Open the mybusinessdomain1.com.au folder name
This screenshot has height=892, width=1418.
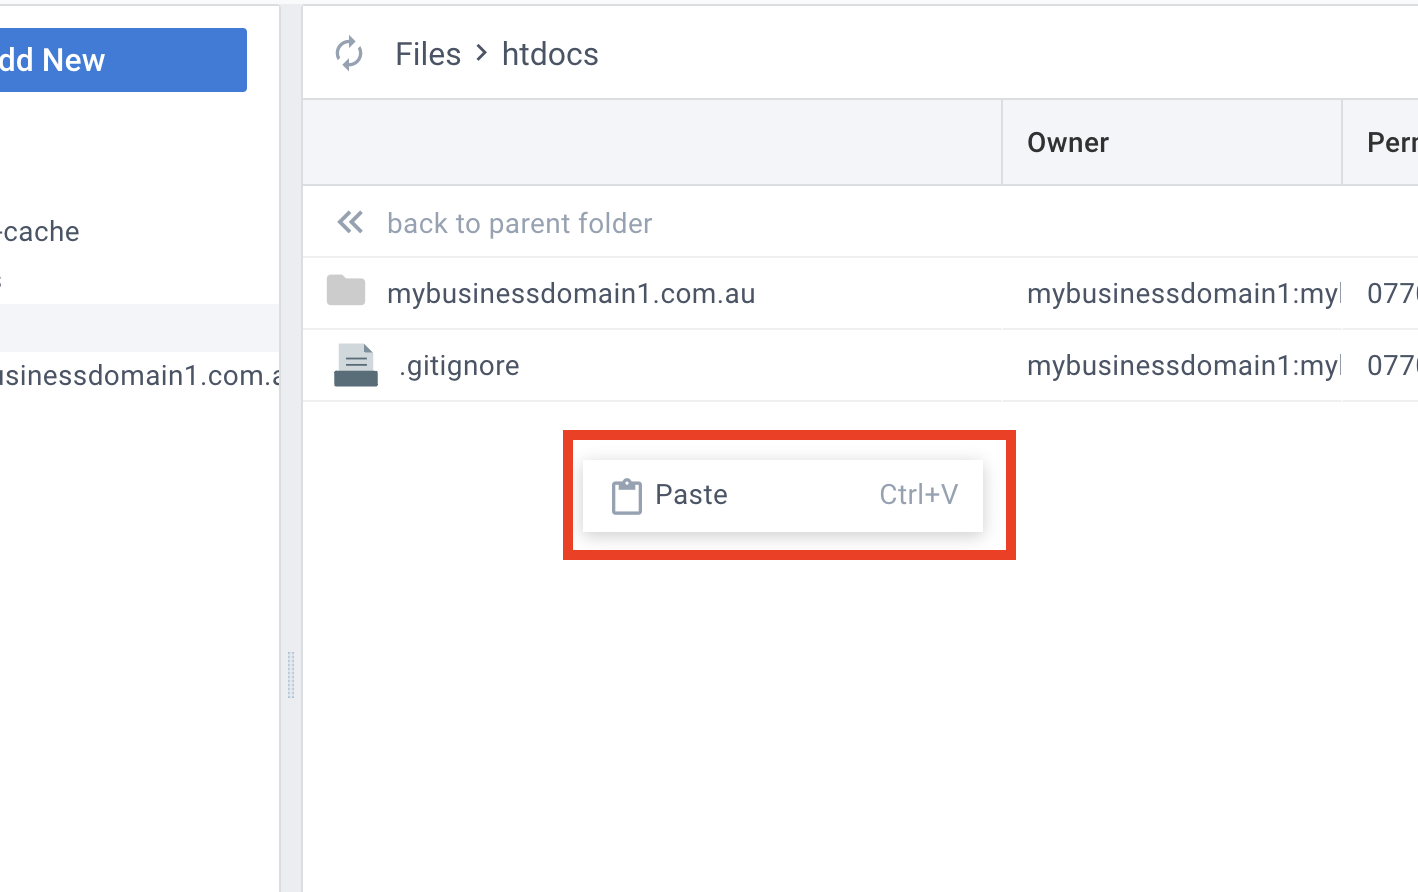pos(571,294)
